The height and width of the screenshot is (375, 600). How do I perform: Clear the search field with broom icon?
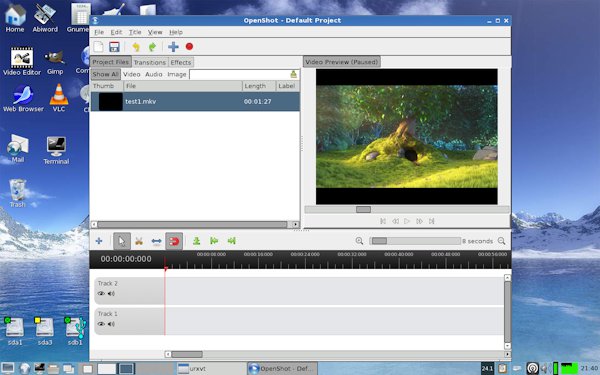tap(293, 74)
